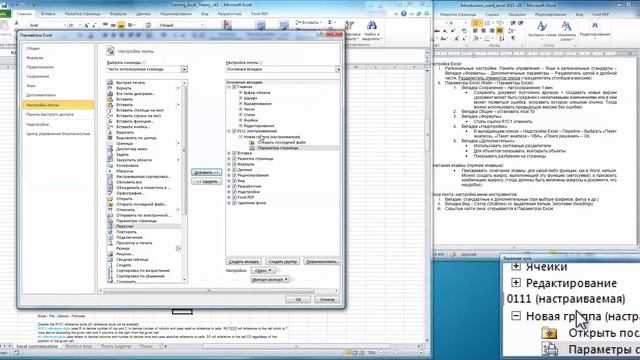
Task: Open the Reset (Сброс) dropdown
Action: (x=262, y=271)
